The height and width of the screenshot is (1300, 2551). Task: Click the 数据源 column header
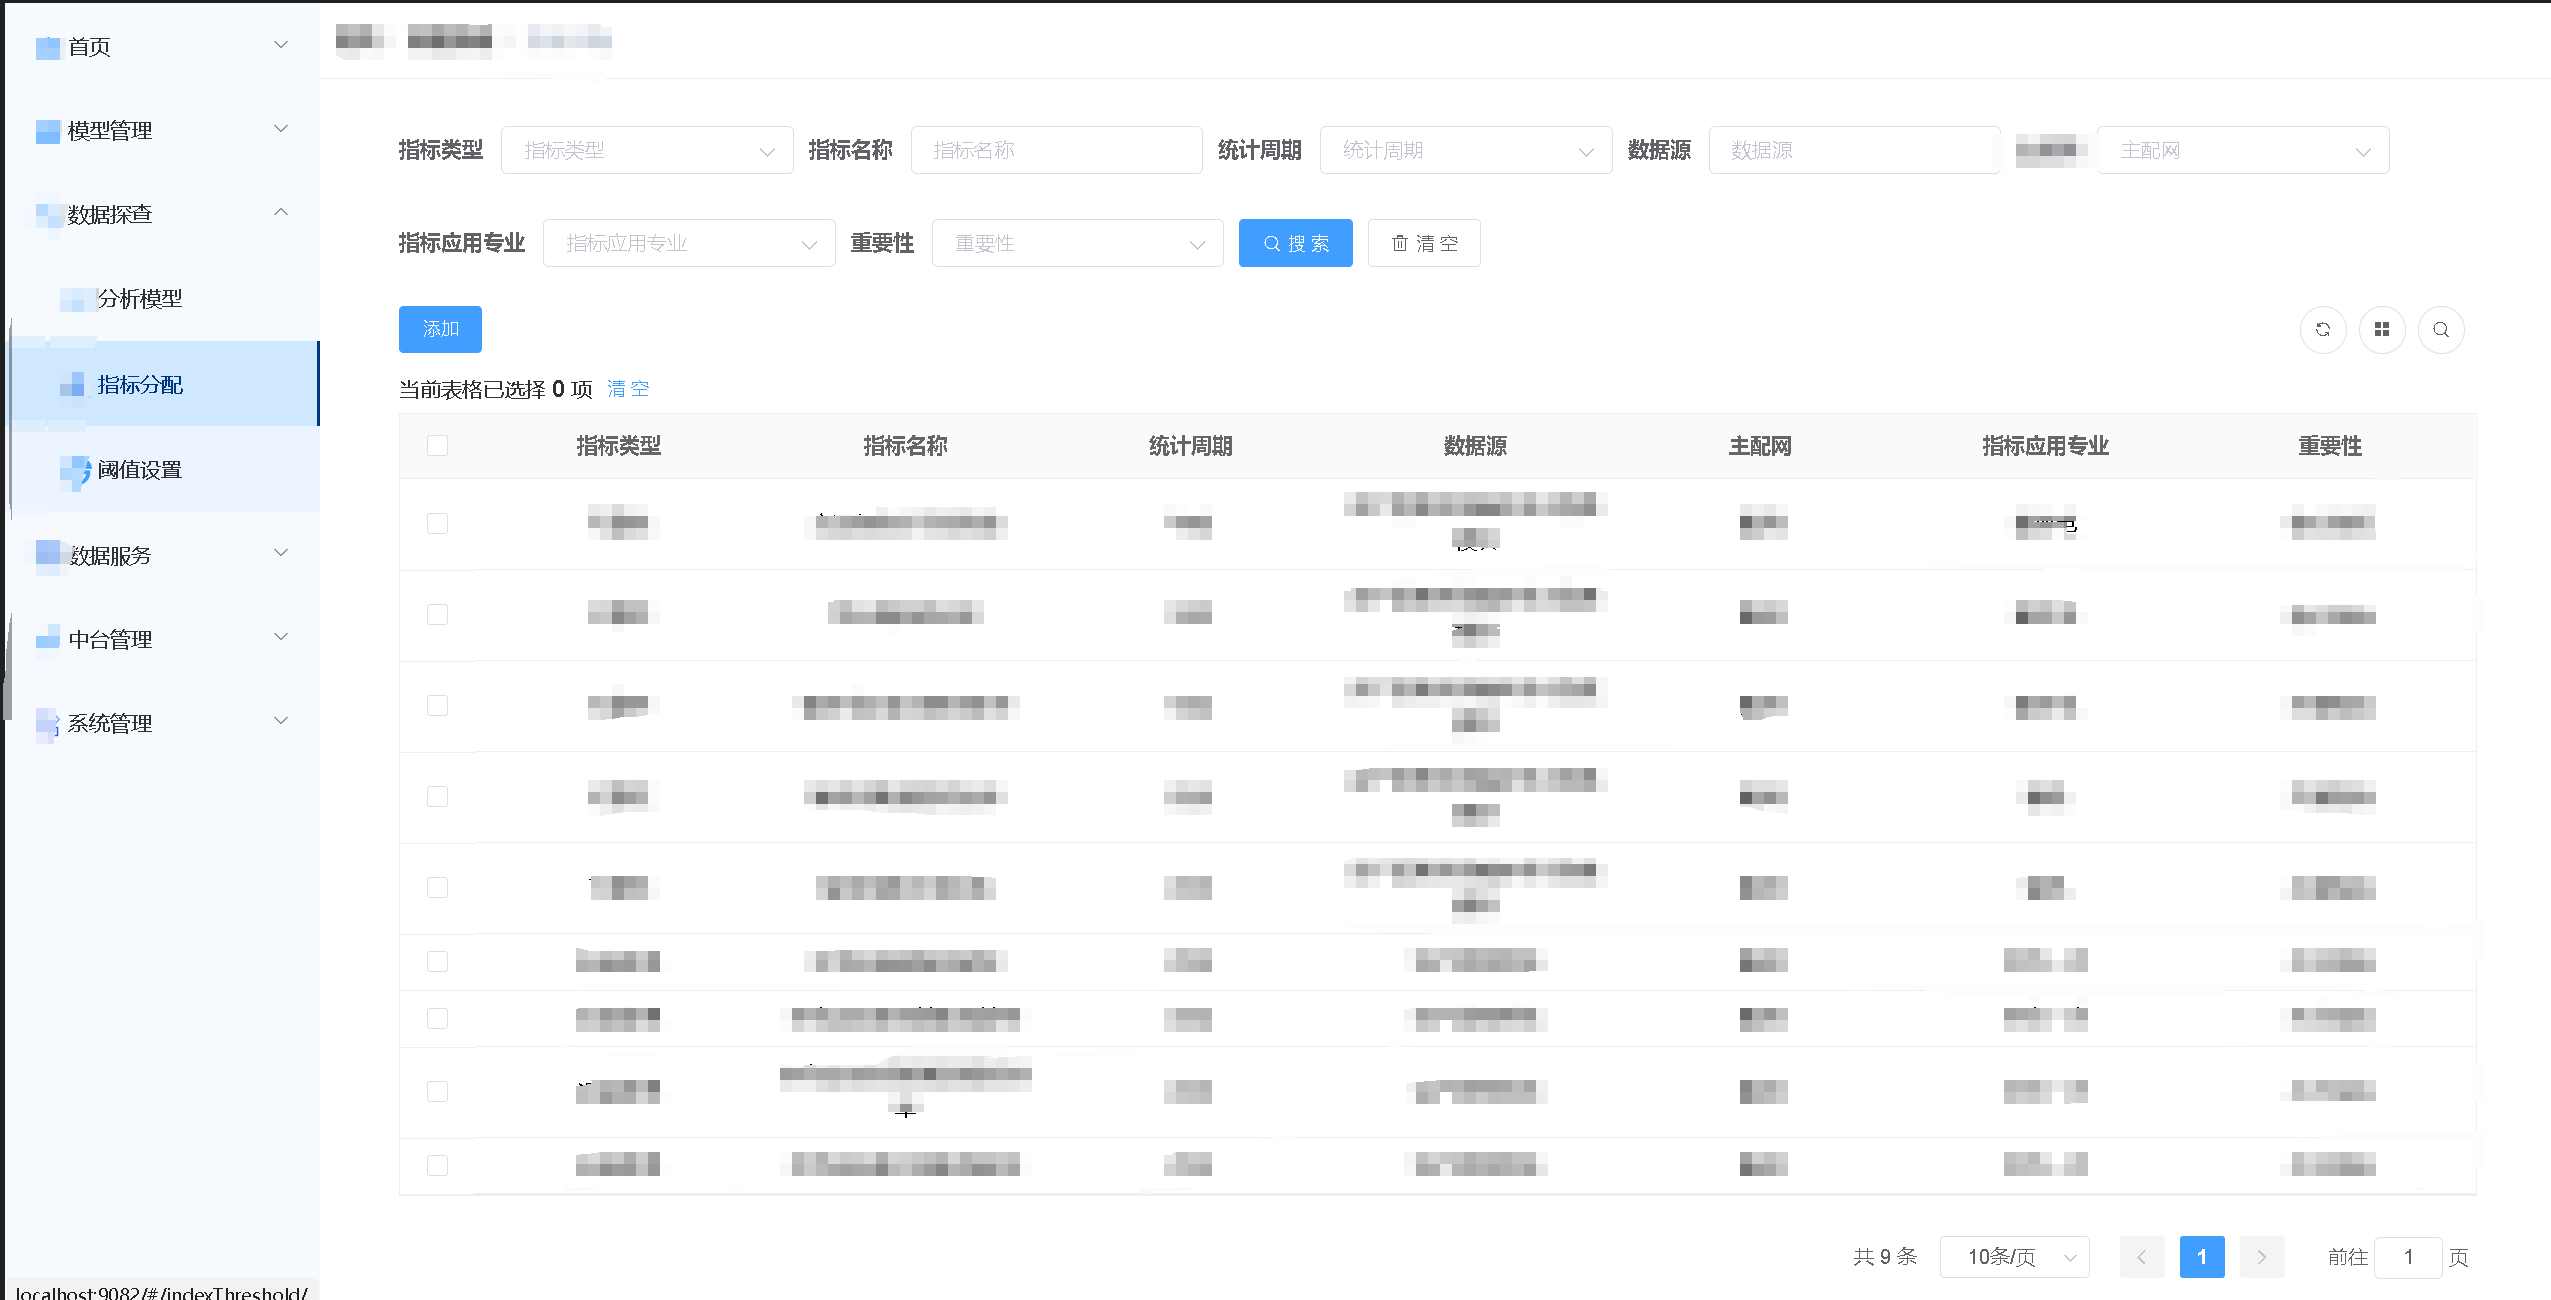(x=1475, y=446)
